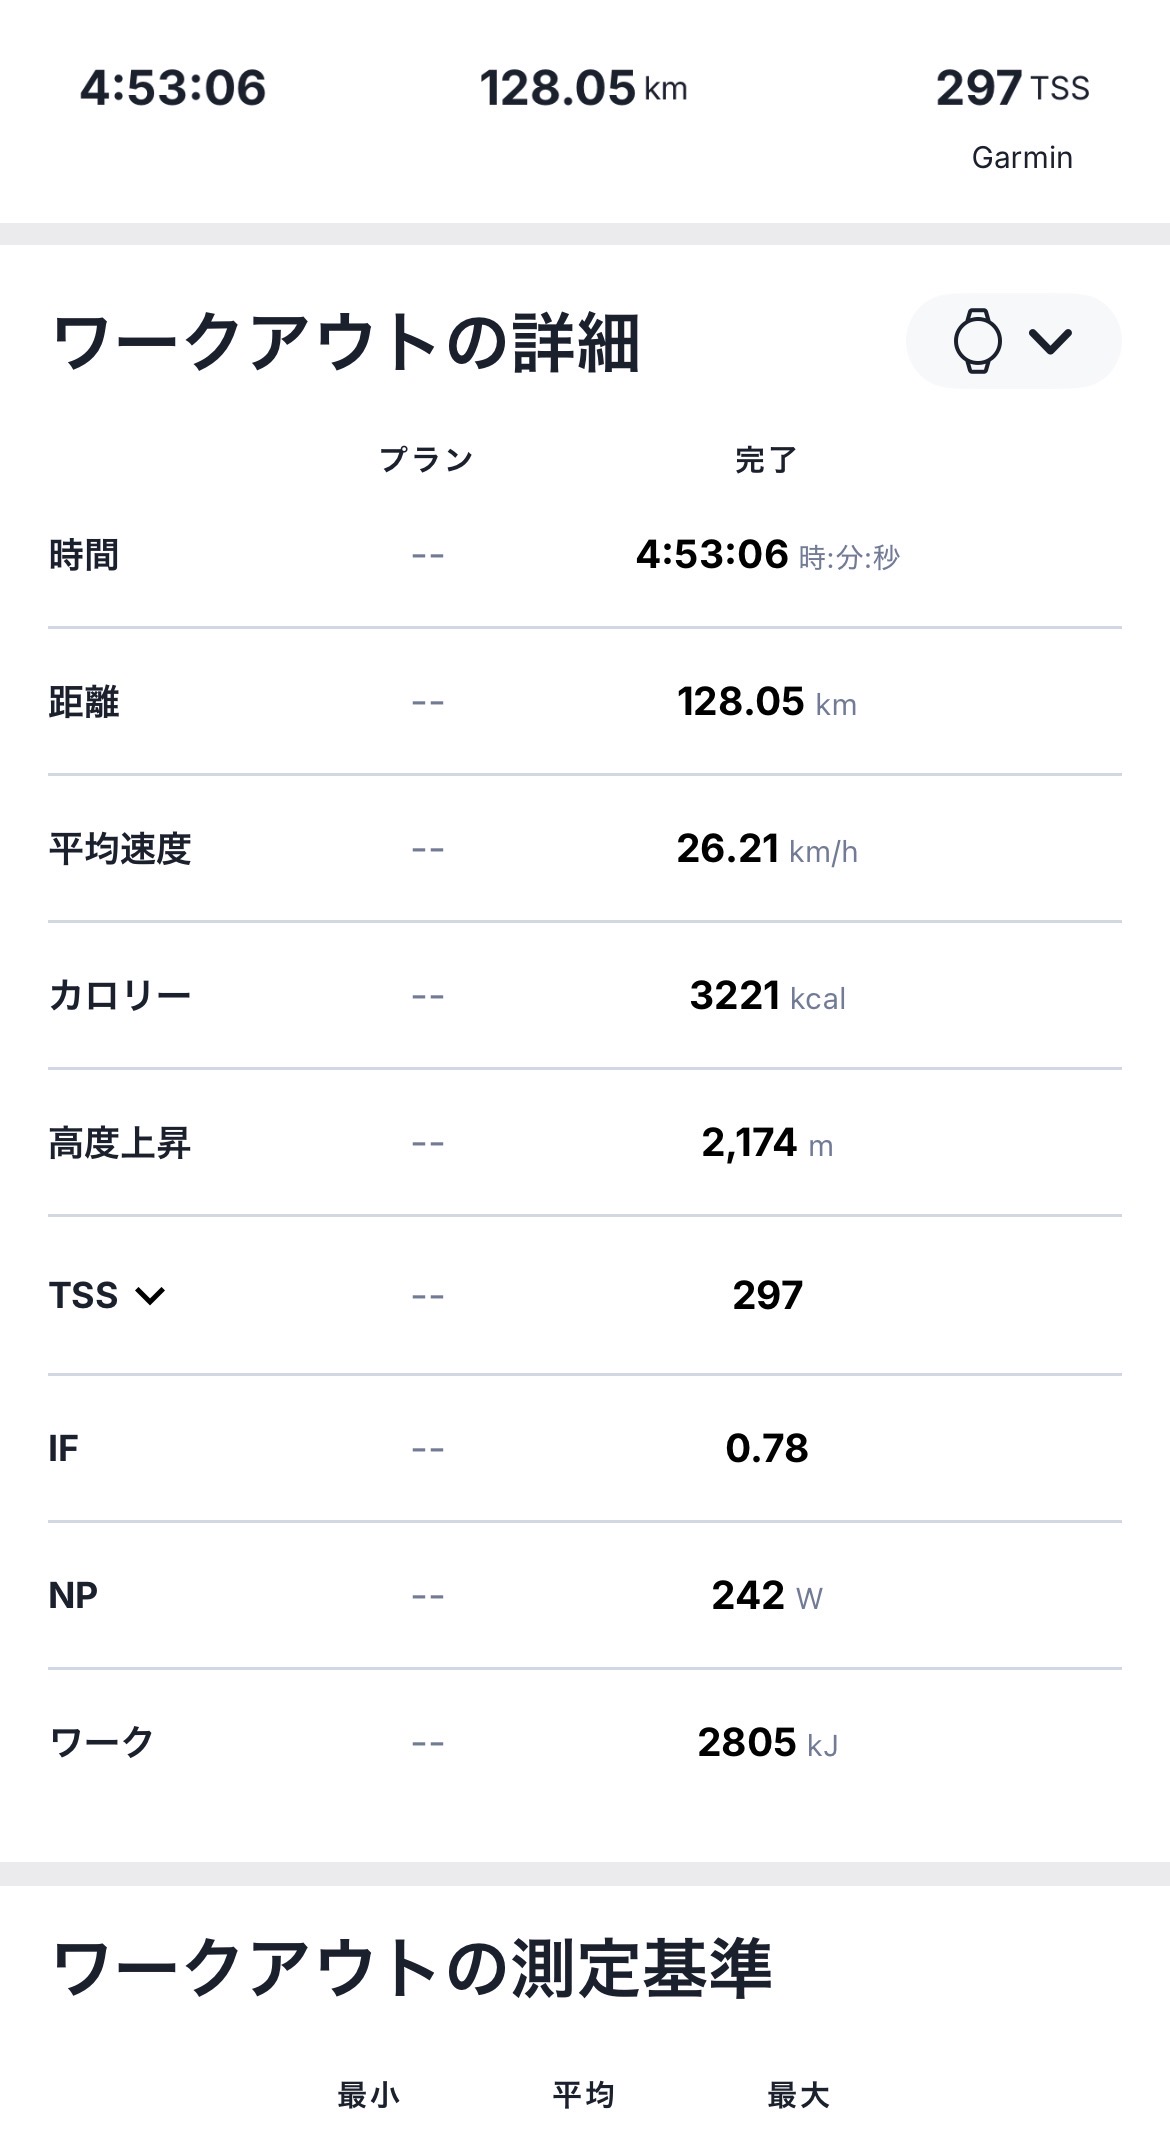Select the TSS row label
Image resolution: width=1170 pixels, height=2139 pixels.
(84, 1296)
